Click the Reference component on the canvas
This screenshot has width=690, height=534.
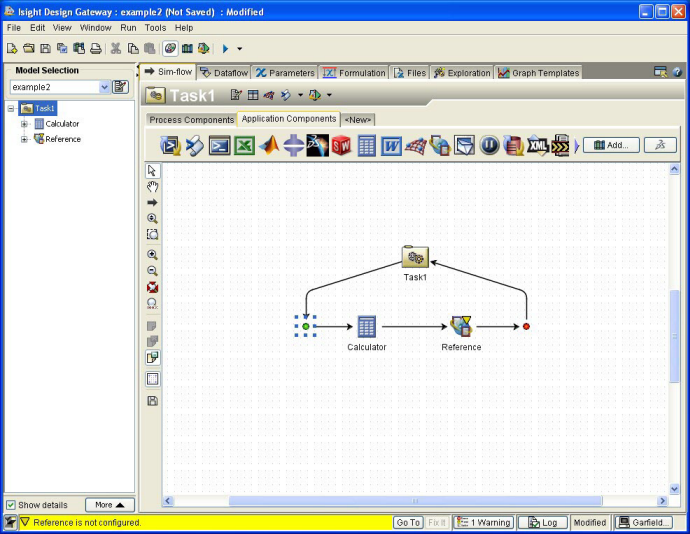[x=461, y=327]
